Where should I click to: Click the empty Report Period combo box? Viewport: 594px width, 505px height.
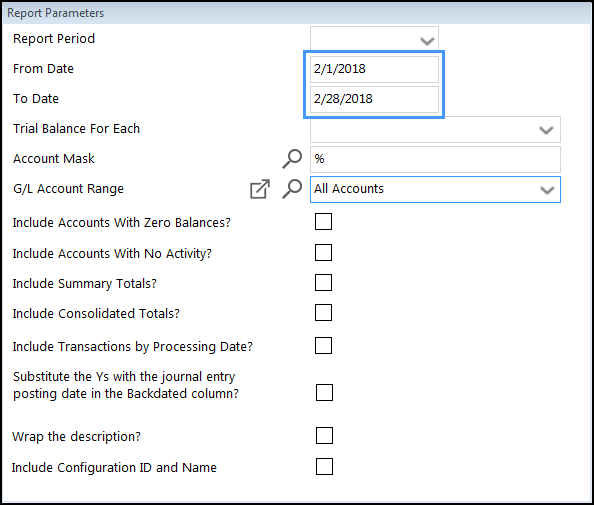pos(374,39)
